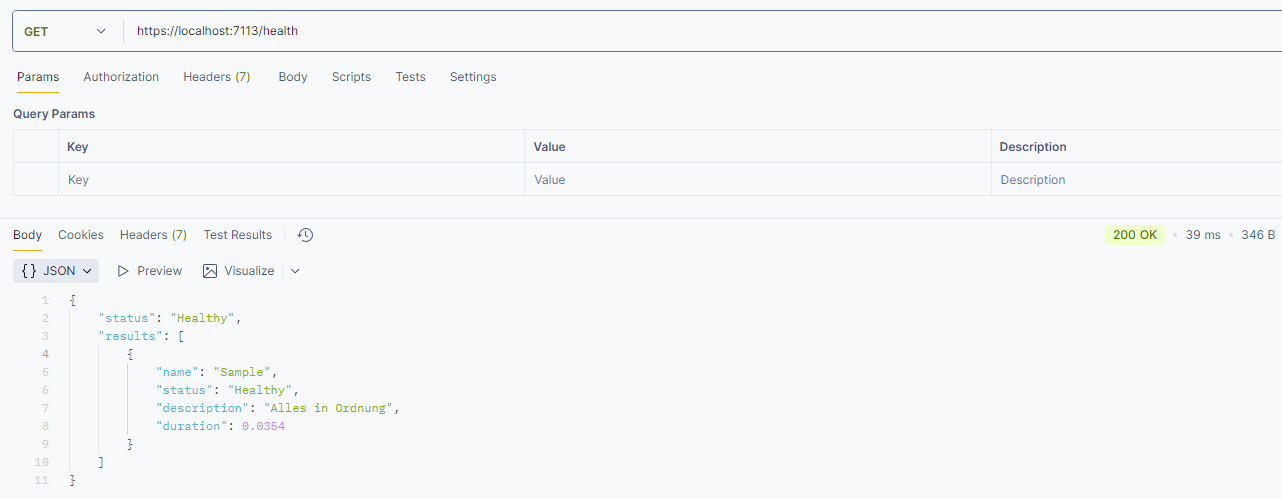Image resolution: width=1282 pixels, height=499 pixels.
Task: Click the Description input cell
Action: (x=1137, y=180)
